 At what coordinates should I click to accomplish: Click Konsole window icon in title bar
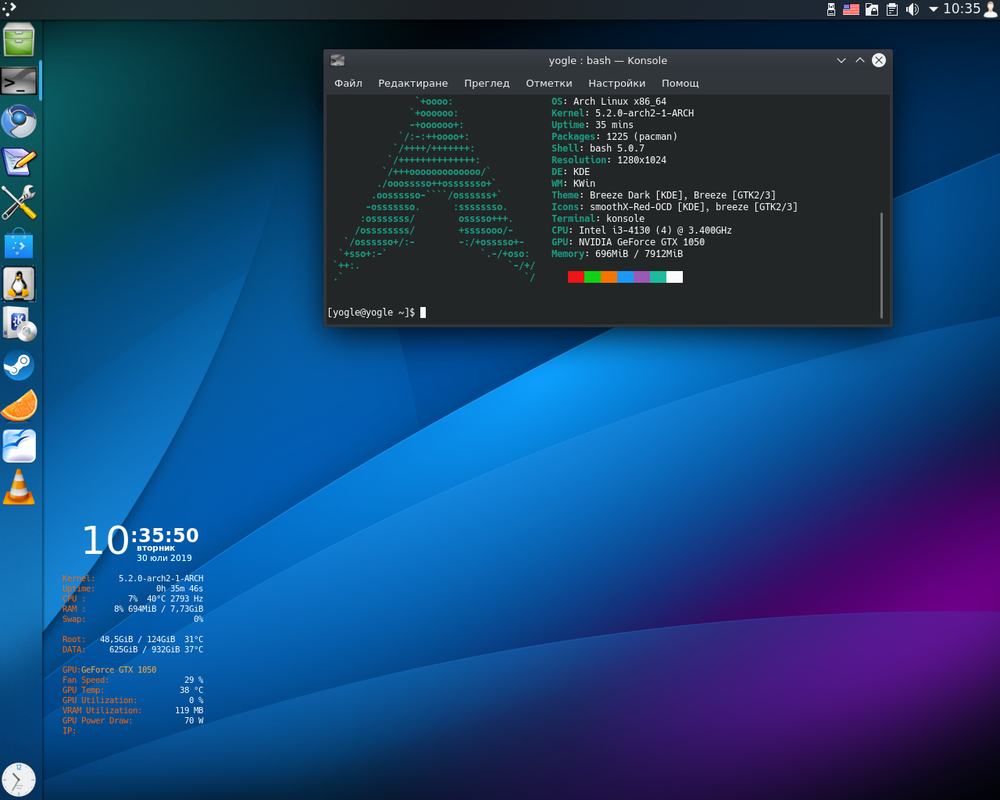[x=337, y=61]
